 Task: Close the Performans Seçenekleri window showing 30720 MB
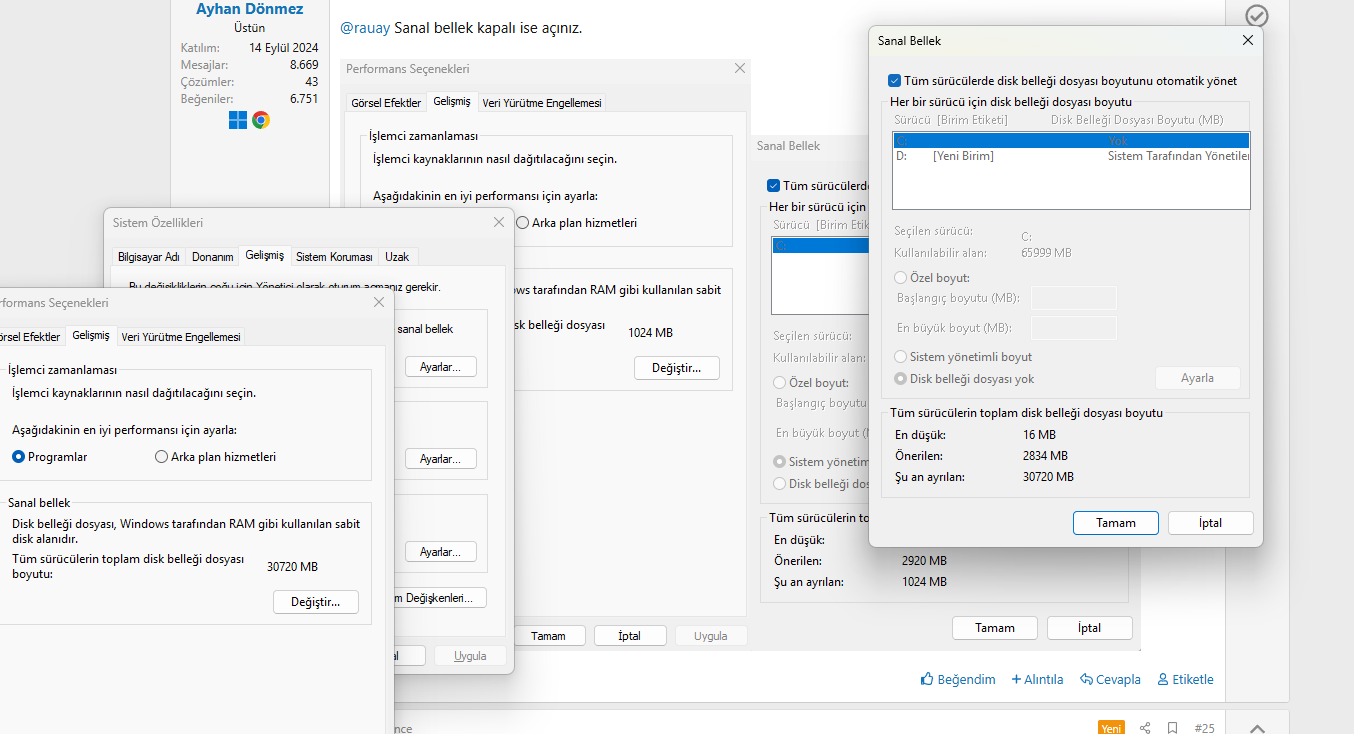point(378,302)
